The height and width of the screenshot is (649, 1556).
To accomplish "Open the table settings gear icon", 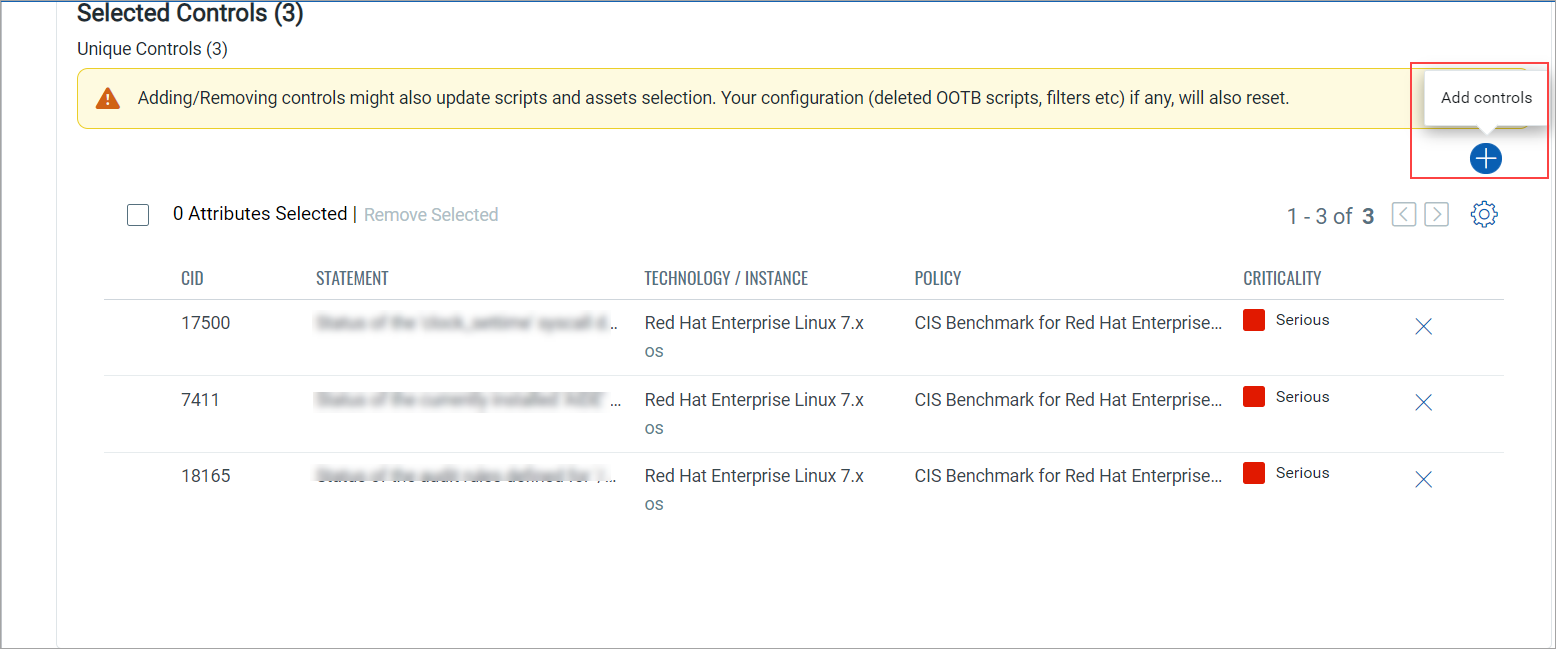I will click(1484, 214).
